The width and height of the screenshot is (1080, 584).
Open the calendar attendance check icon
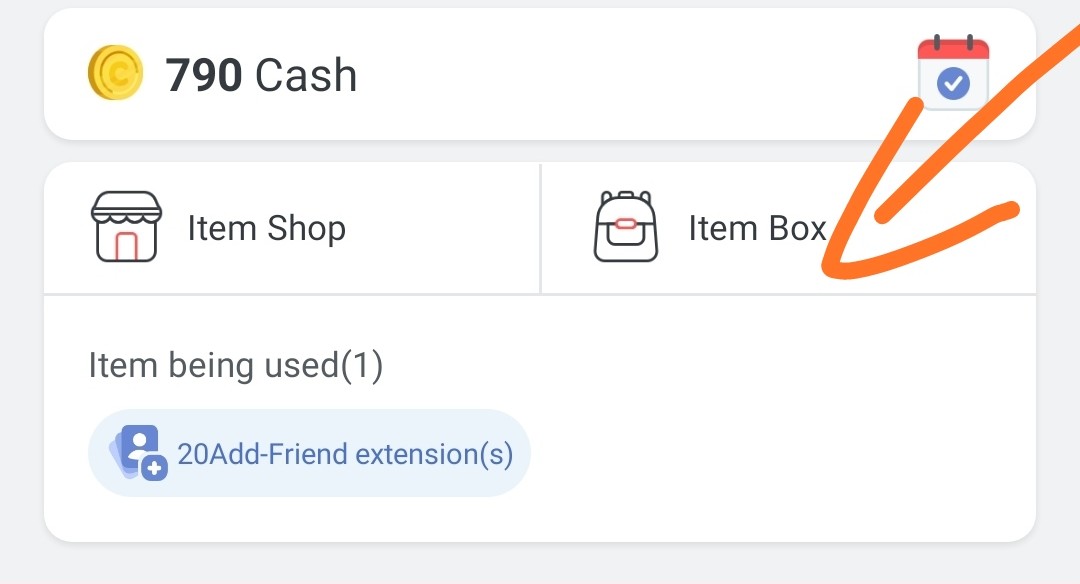pos(952,74)
